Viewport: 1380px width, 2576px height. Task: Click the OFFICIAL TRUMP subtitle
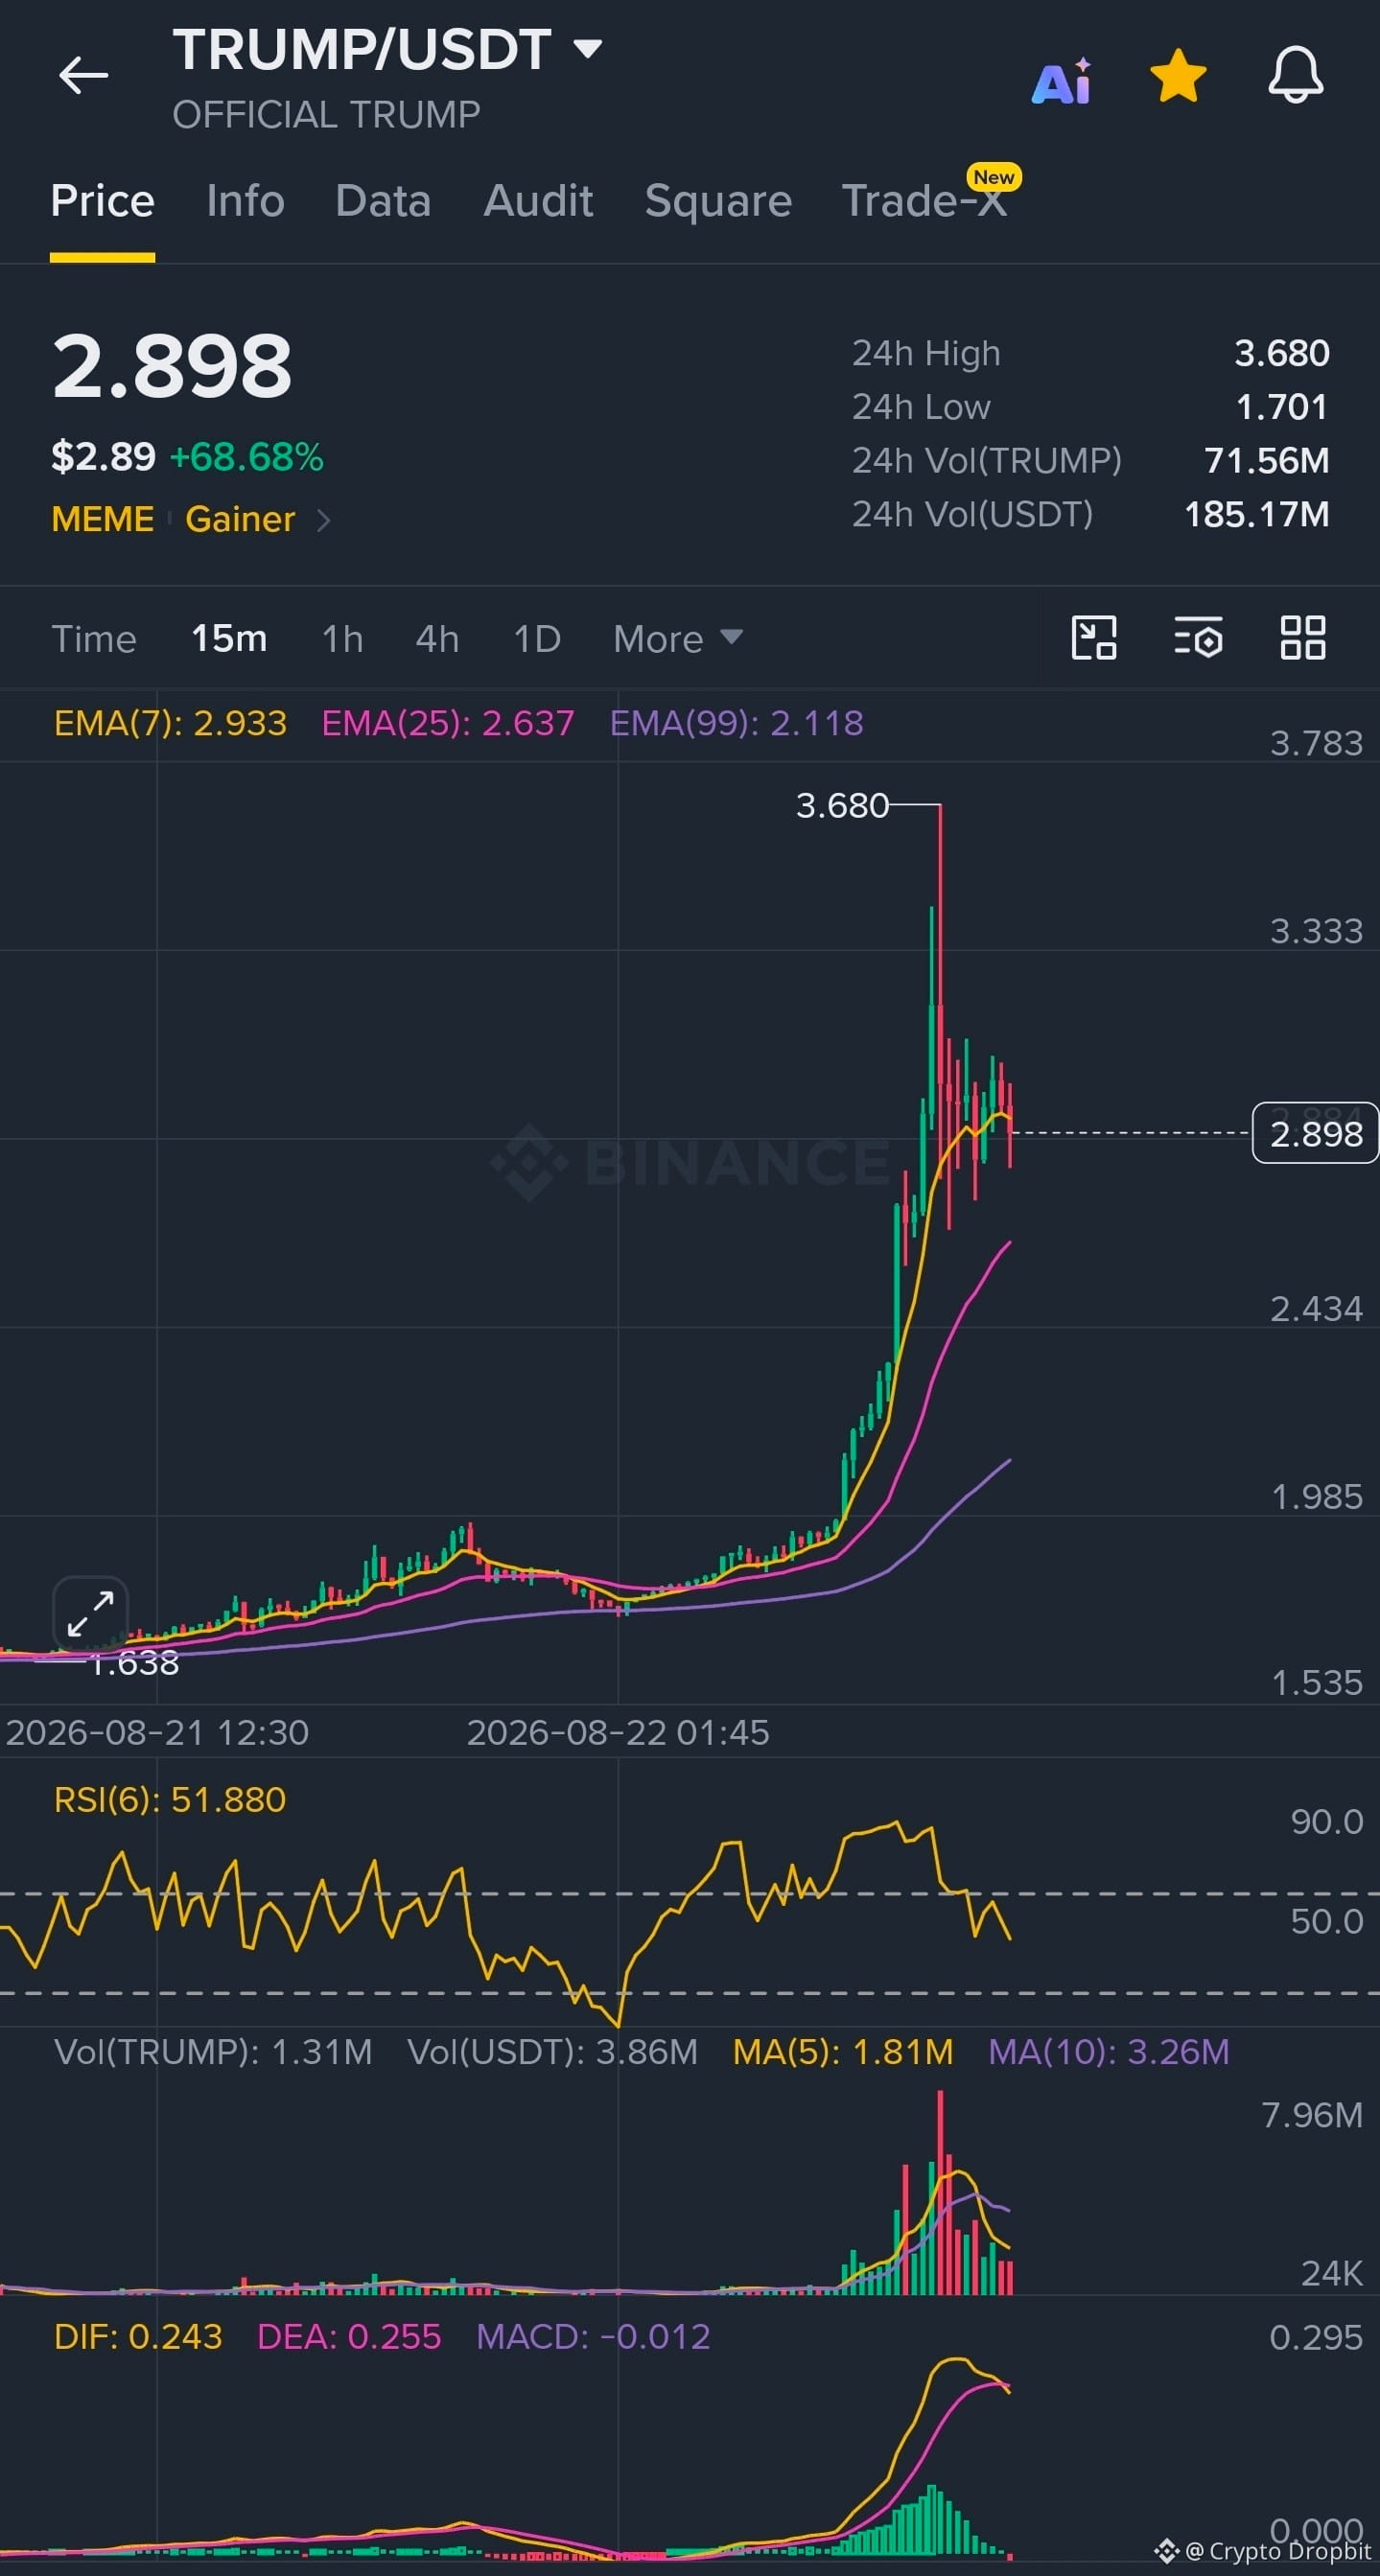326,115
